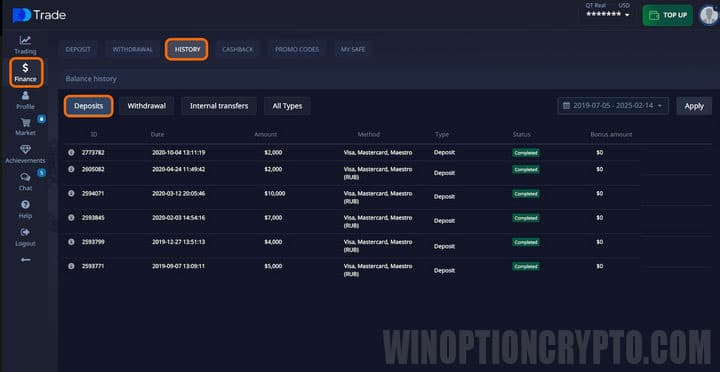Viewport: 720px width, 372px height.
Task: Click the green Top Up button
Action: tap(668, 15)
